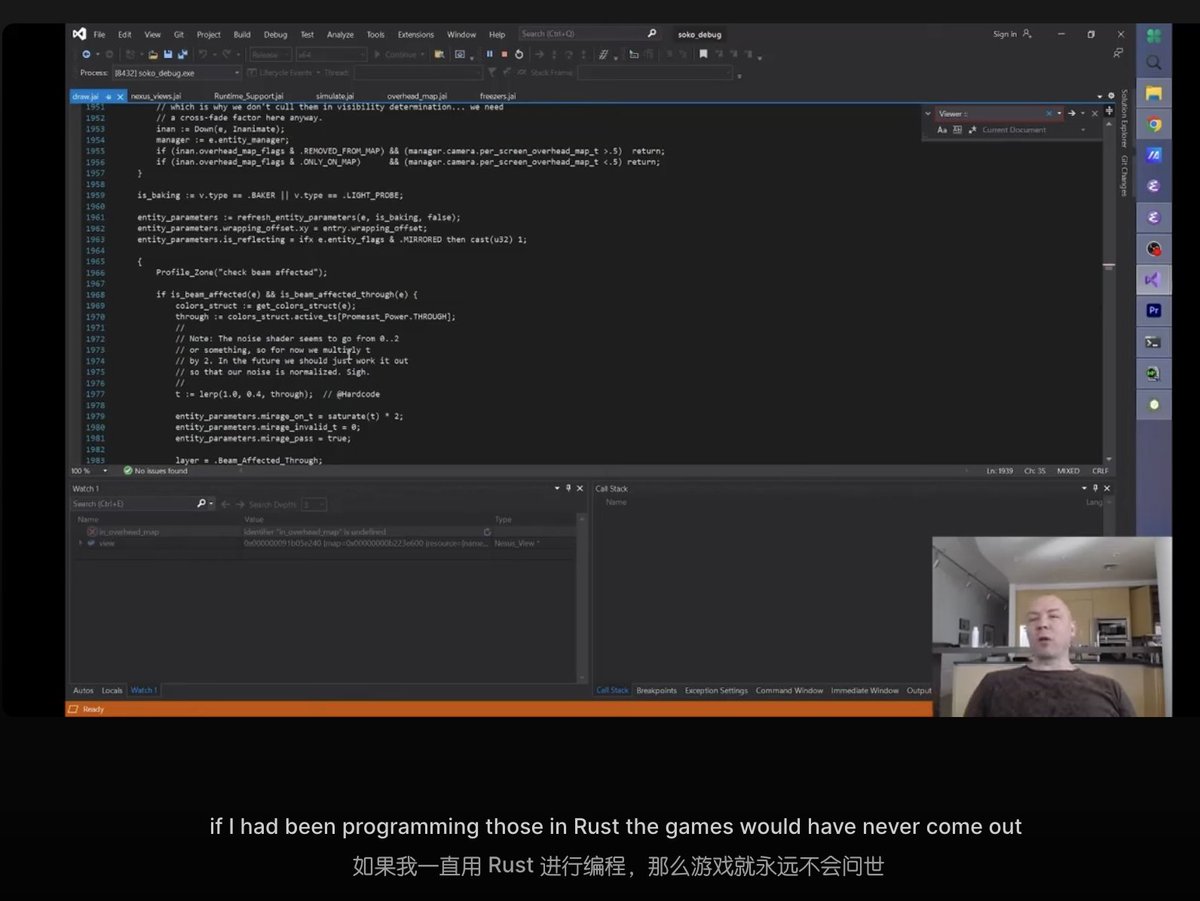
Task: Switch to the Breakpoints panel tab
Action: coord(656,690)
